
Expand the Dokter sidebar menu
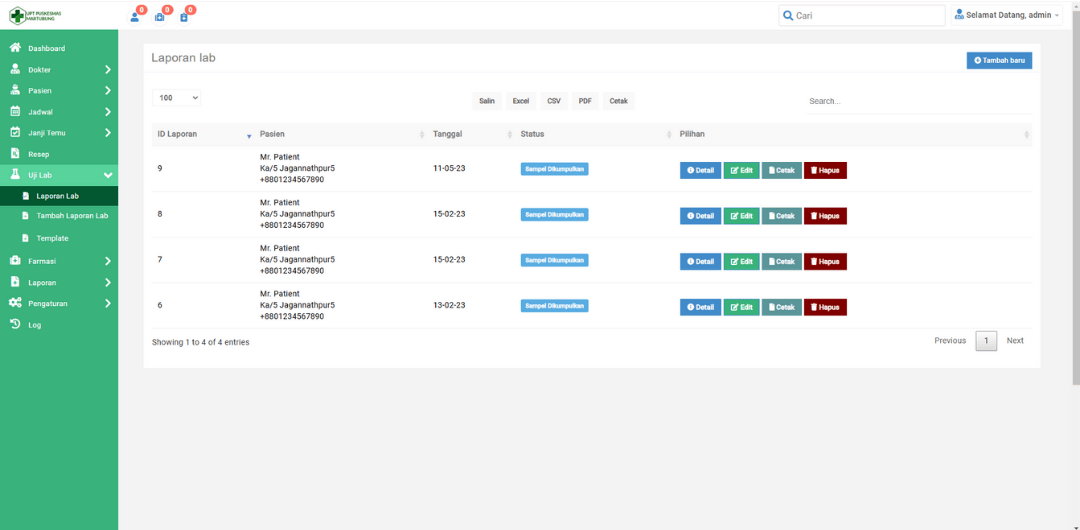pyautogui.click(x=59, y=70)
